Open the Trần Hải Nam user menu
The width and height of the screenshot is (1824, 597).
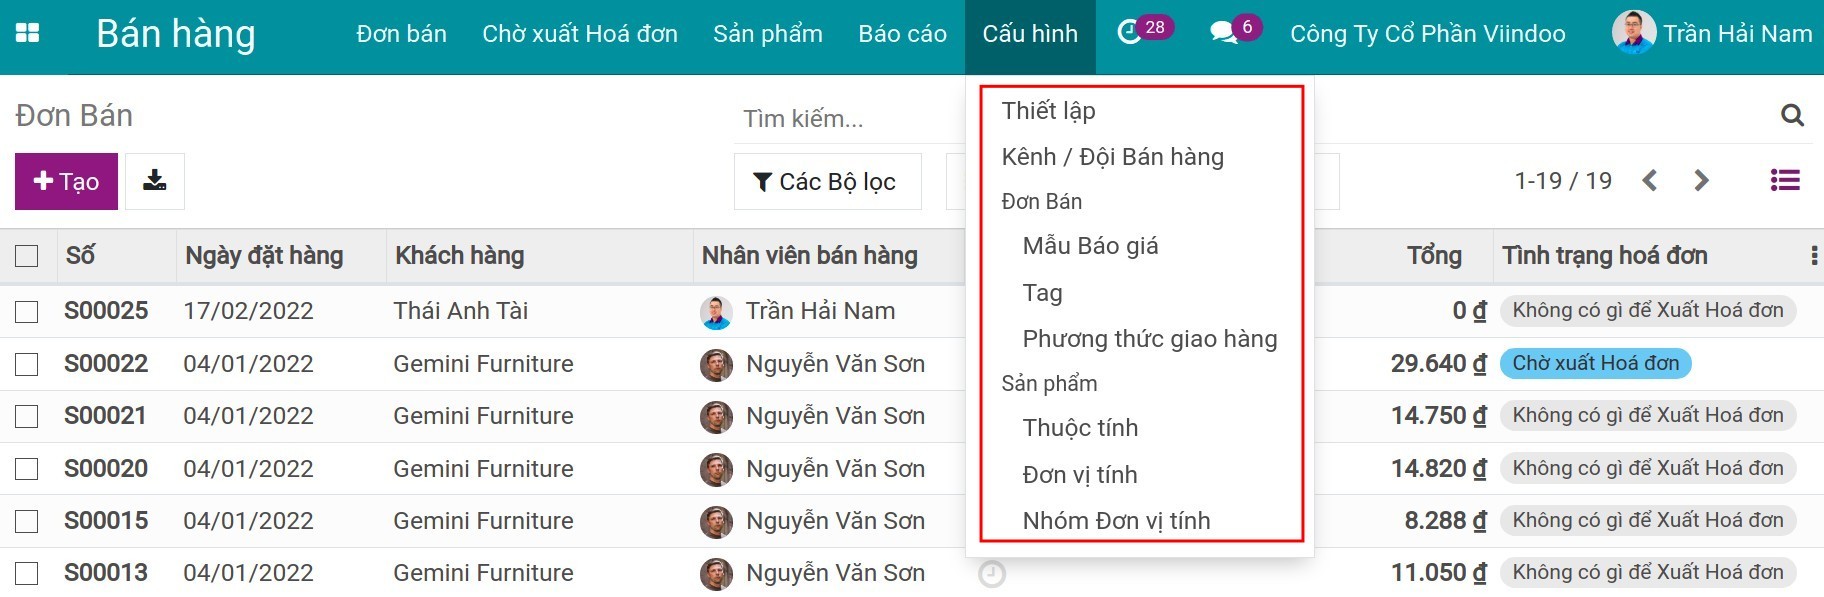coord(1732,32)
